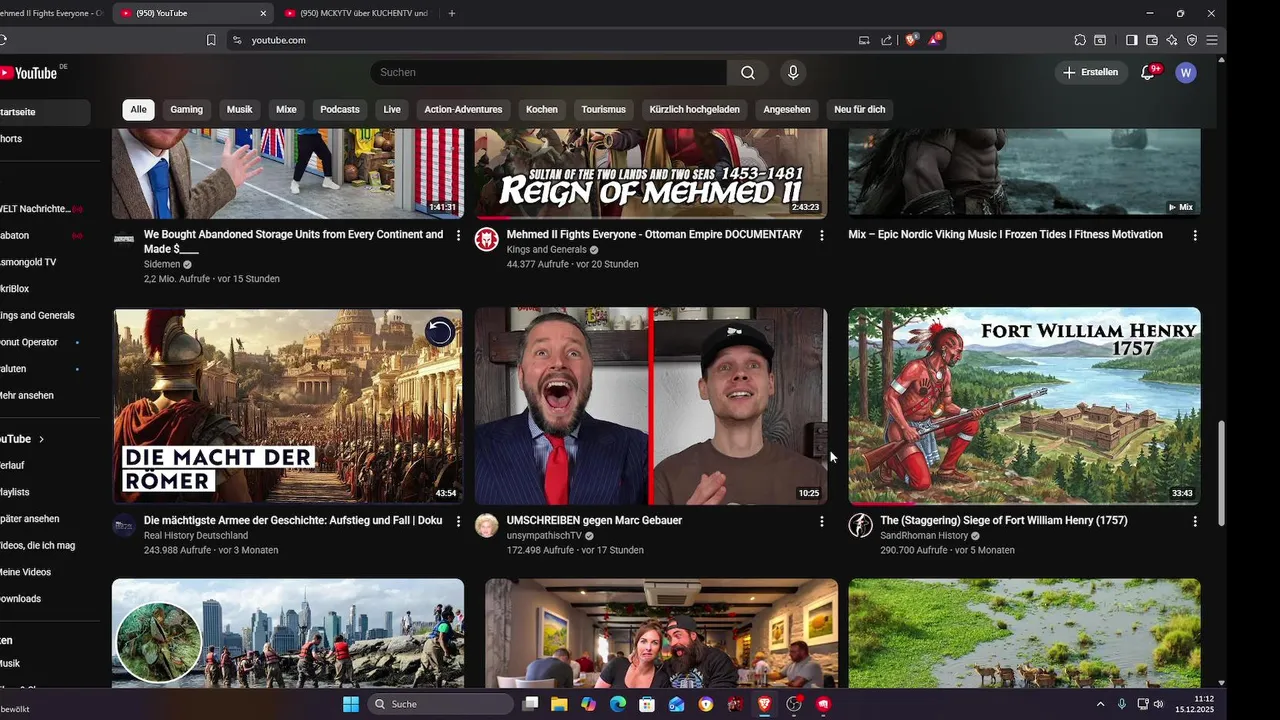Install app via address bar screen icon

tap(864, 40)
